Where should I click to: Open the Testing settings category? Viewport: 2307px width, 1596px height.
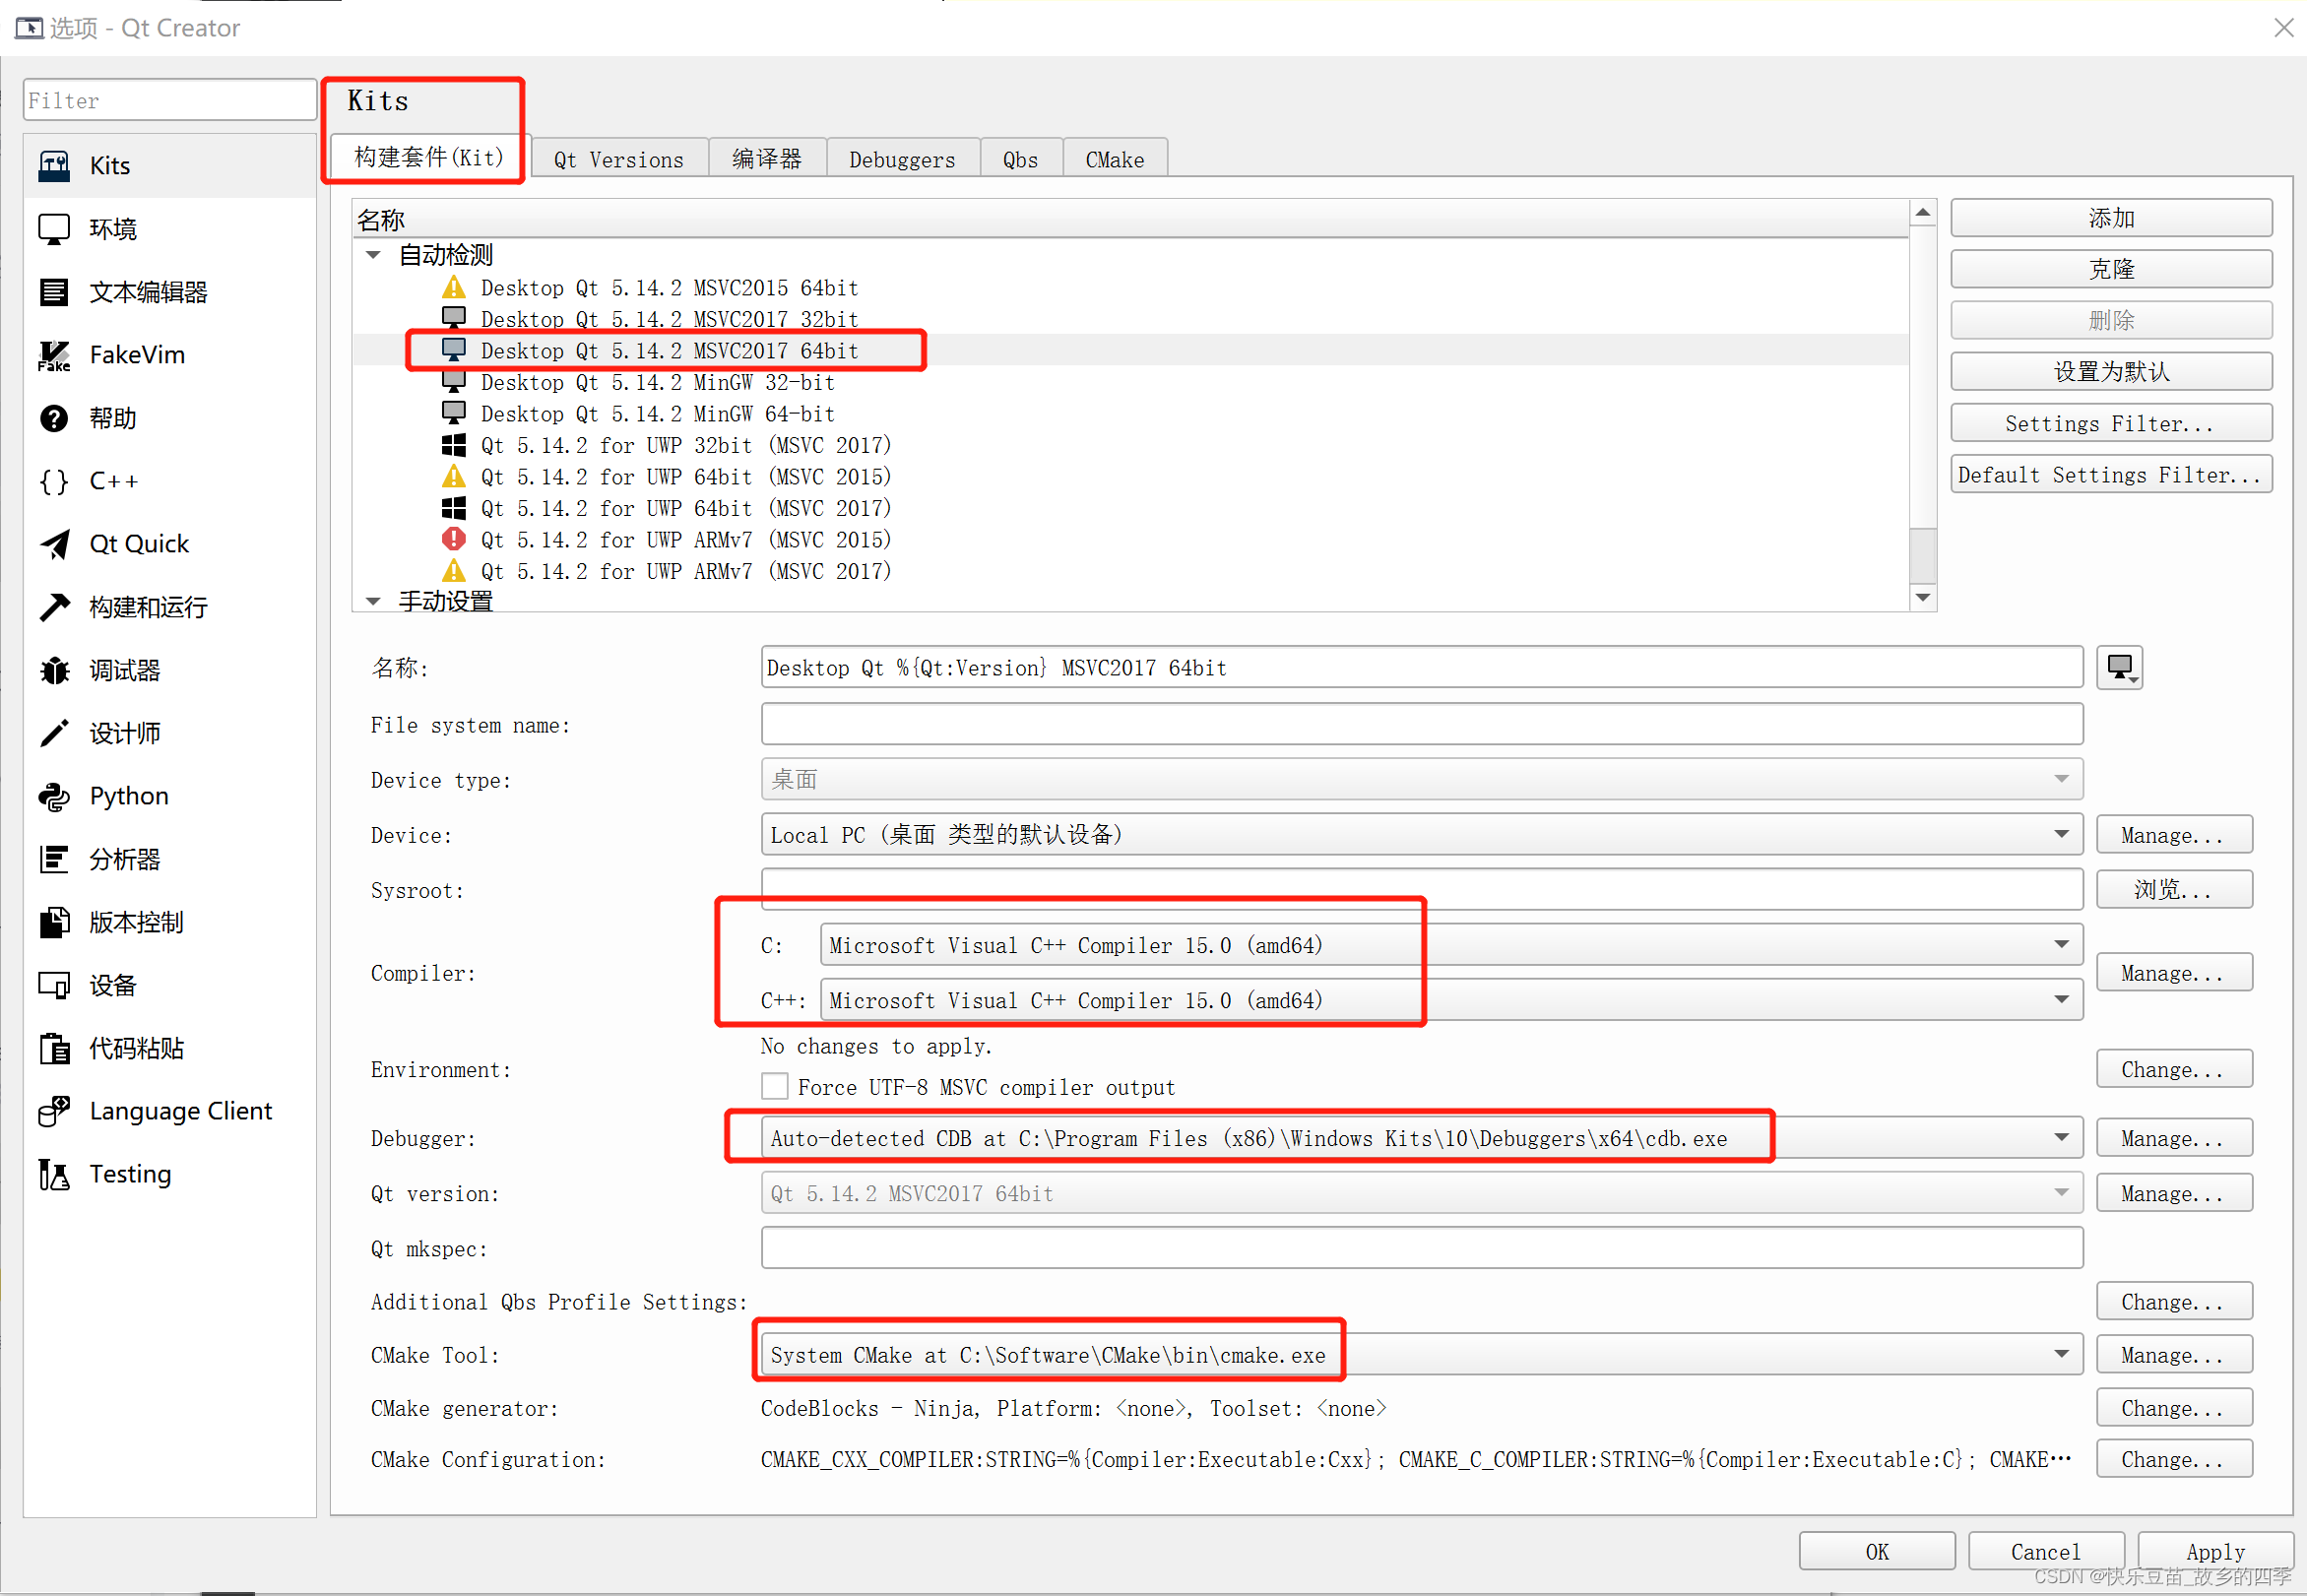[x=170, y=1174]
